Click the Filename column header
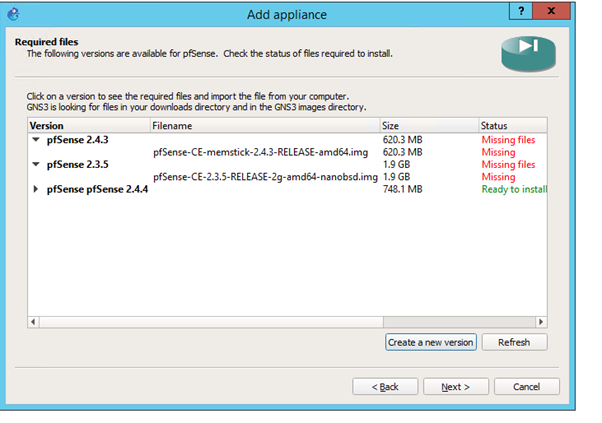Screen dimensions: 602x423 (265, 126)
